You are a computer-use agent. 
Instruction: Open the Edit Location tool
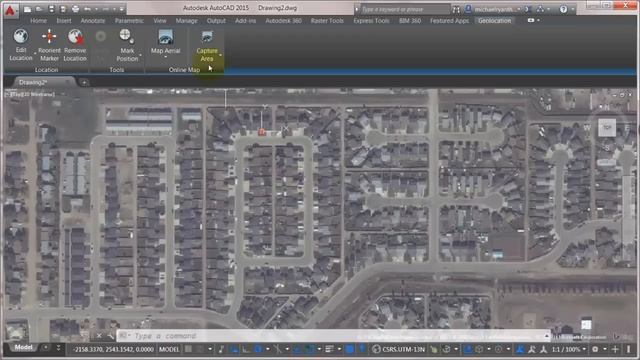(x=20, y=45)
